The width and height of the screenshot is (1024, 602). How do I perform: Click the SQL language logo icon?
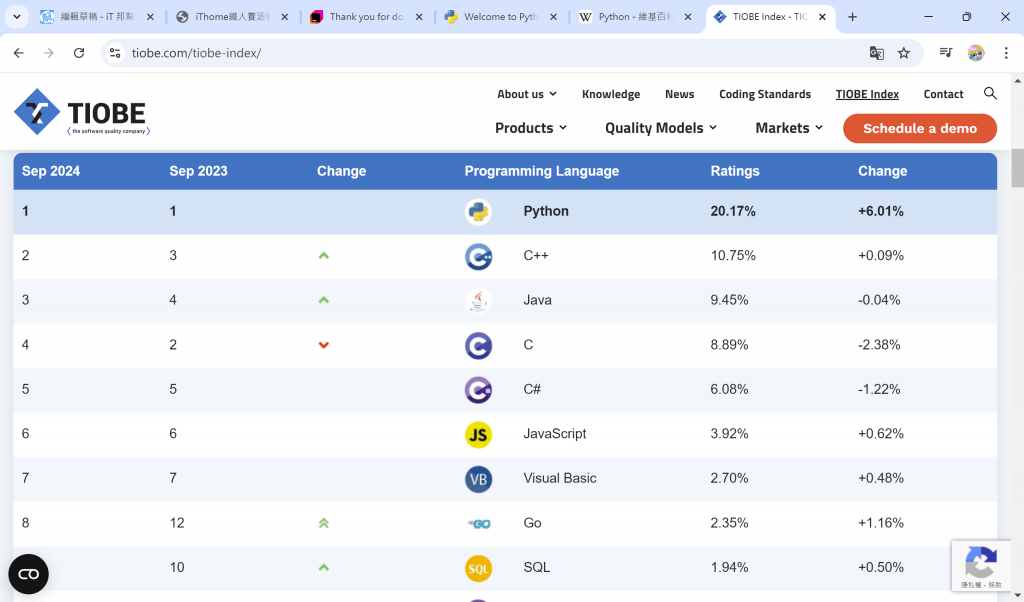pos(478,568)
